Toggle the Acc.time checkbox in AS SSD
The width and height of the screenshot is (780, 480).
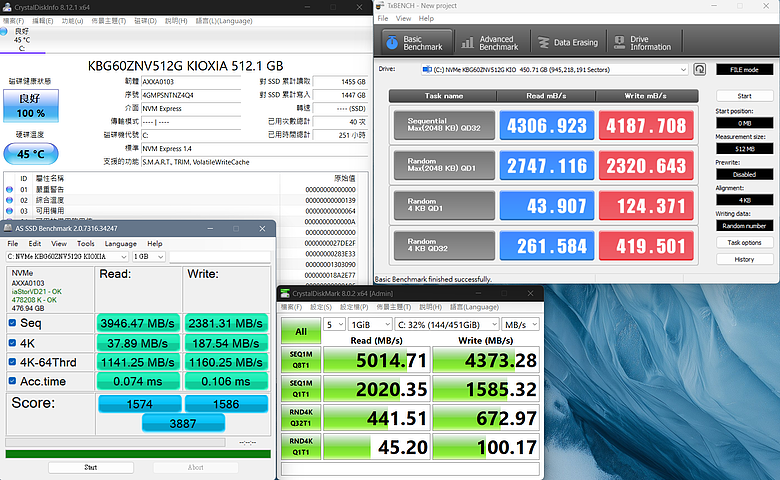12,381
